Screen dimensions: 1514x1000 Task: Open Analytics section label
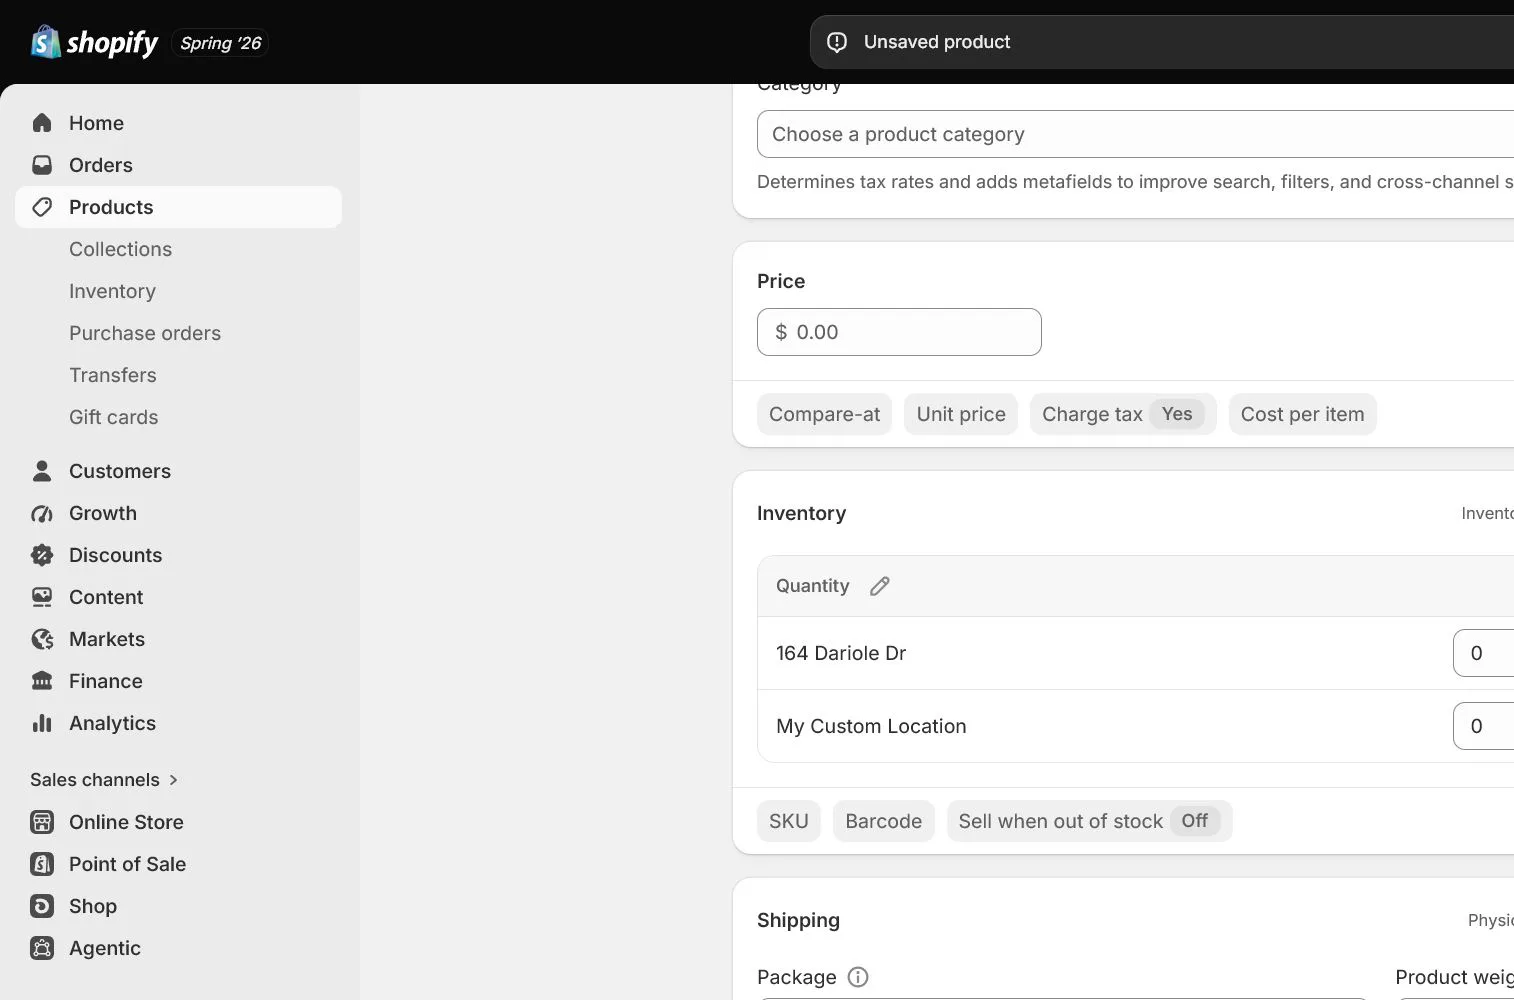112,723
